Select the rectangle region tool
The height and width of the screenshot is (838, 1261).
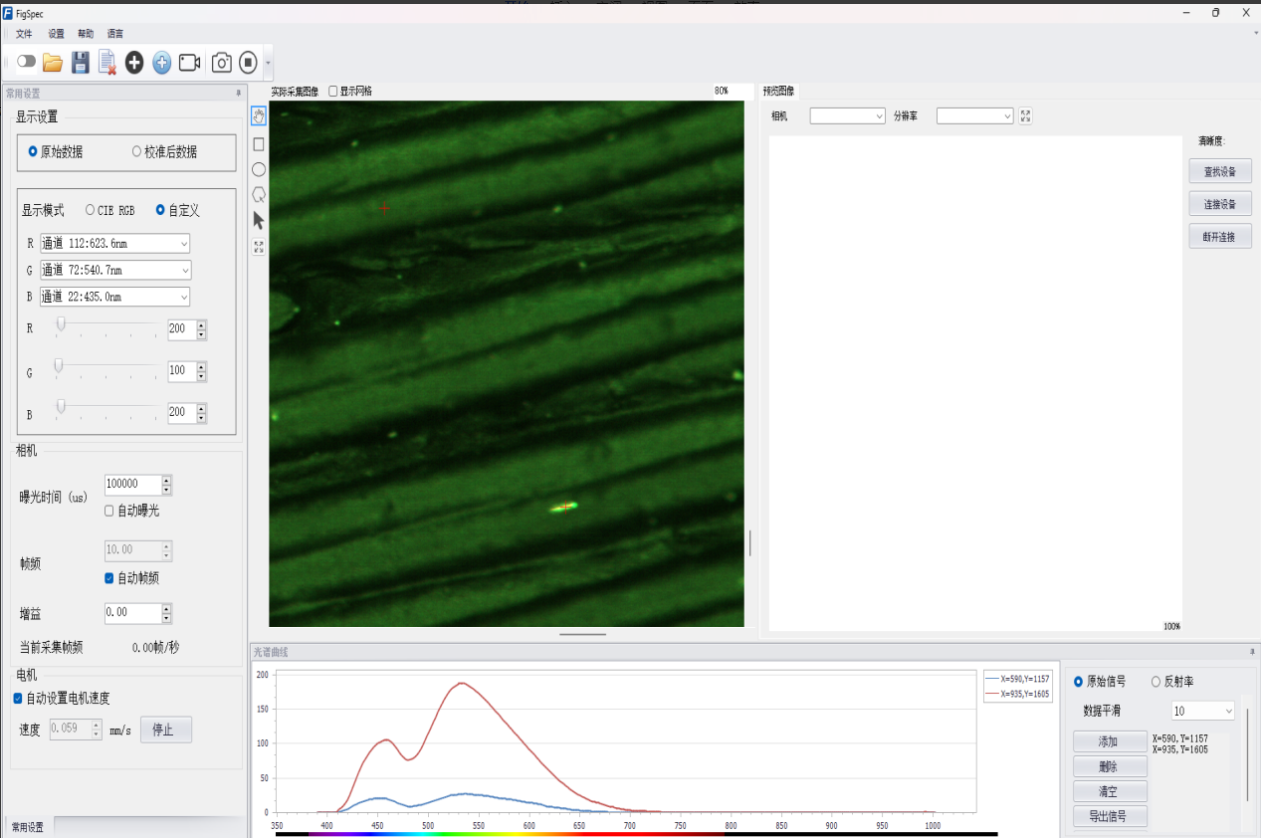(259, 144)
